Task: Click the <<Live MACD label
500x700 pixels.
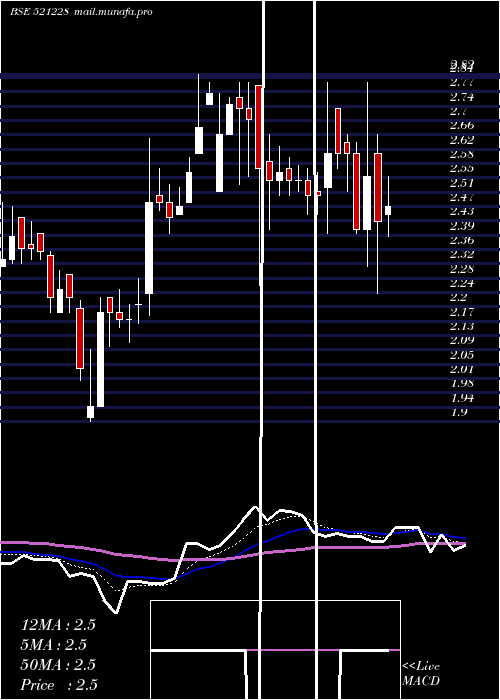Action: pos(421,674)
